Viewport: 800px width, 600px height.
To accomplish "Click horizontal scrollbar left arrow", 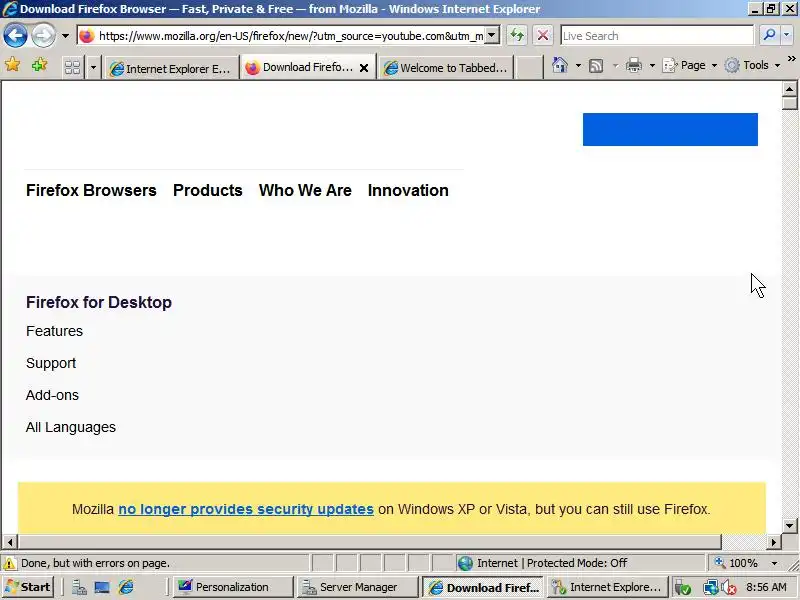I will pyautogui.click(x=10, y=542).
